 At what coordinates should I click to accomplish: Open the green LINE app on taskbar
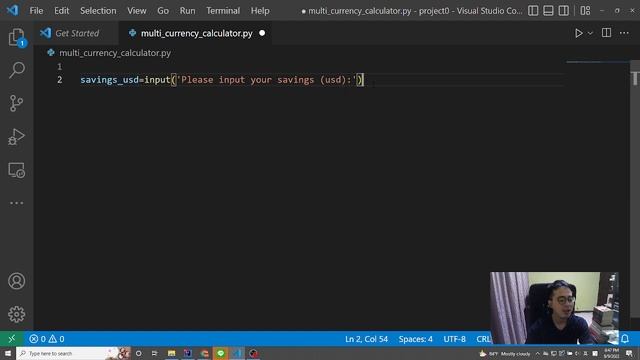pos(221,353)
